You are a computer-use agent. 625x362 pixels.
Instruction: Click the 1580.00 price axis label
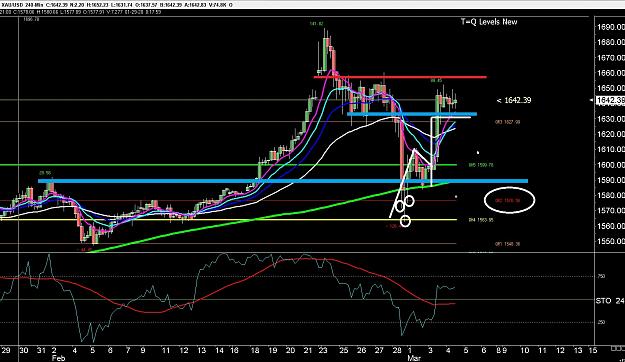coord(611,195)
